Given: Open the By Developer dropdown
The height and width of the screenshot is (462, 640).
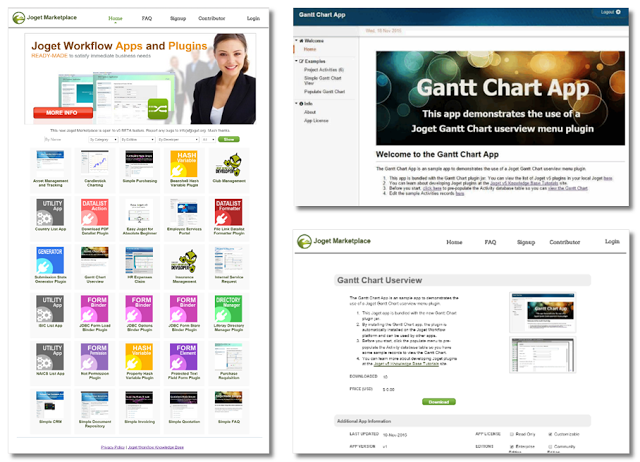Looking at the screenshot, I should pos(178,140).
